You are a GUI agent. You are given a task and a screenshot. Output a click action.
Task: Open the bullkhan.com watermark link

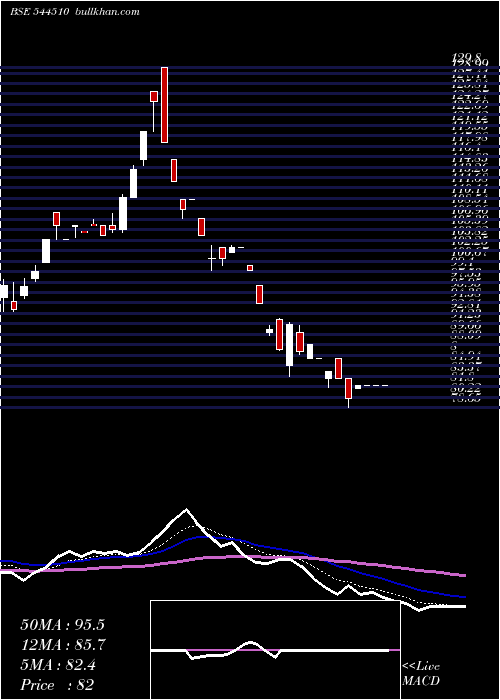tap(108, 12)
